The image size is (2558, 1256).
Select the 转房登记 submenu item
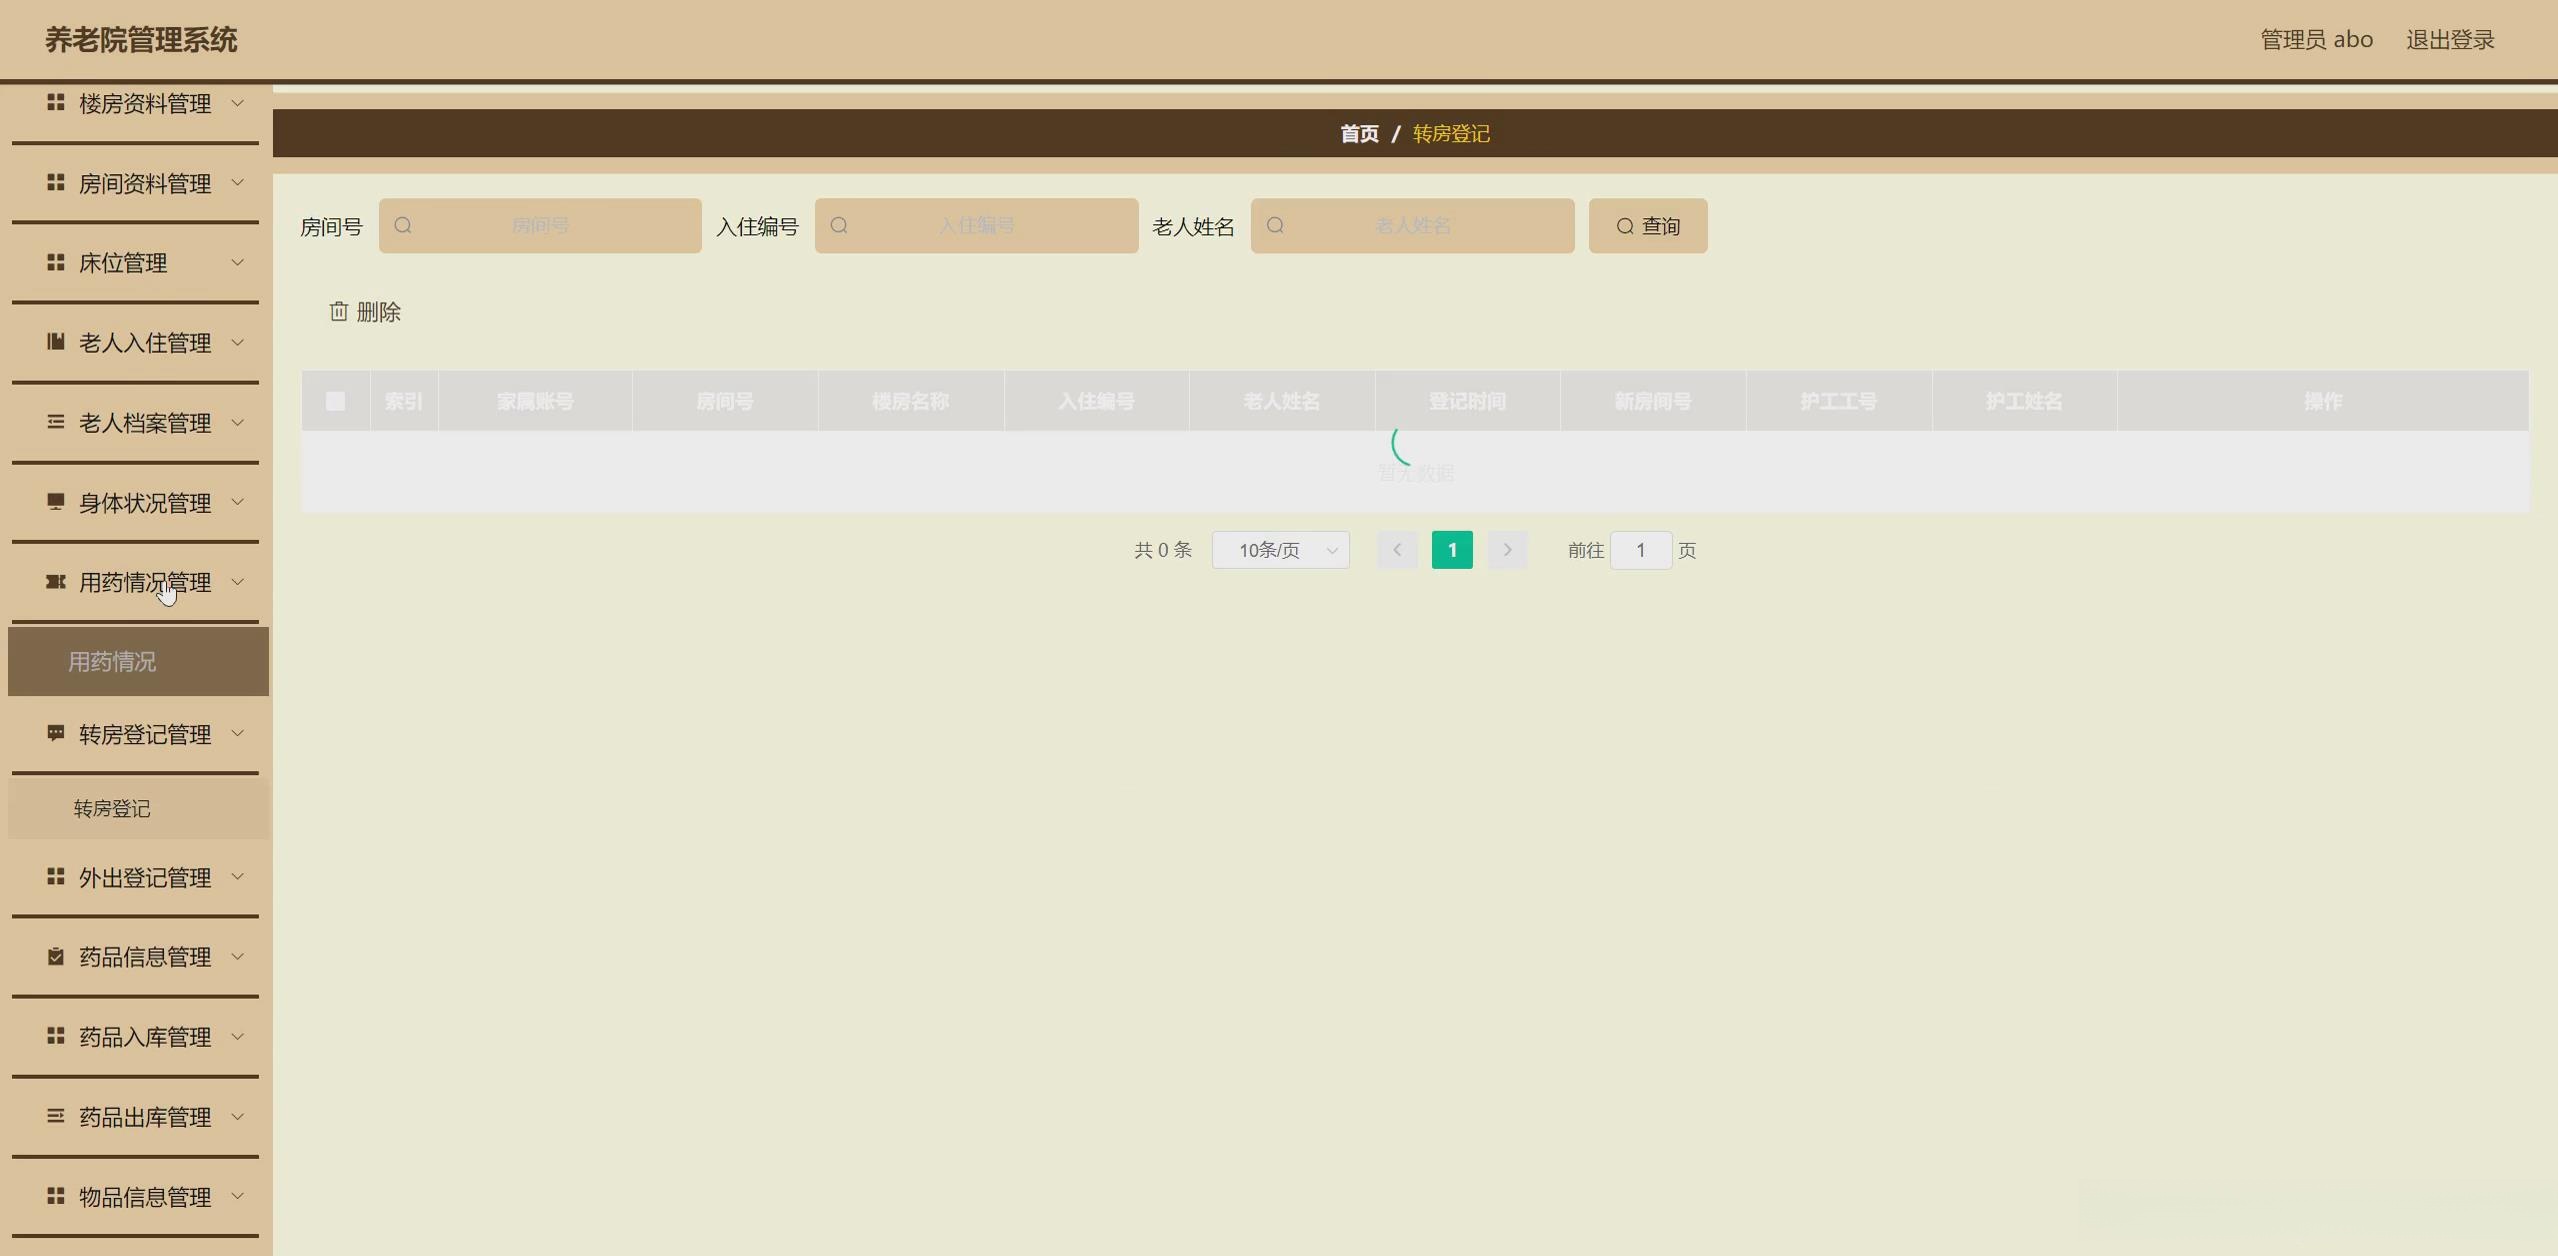pyautogui.click(x=112, y=809)
